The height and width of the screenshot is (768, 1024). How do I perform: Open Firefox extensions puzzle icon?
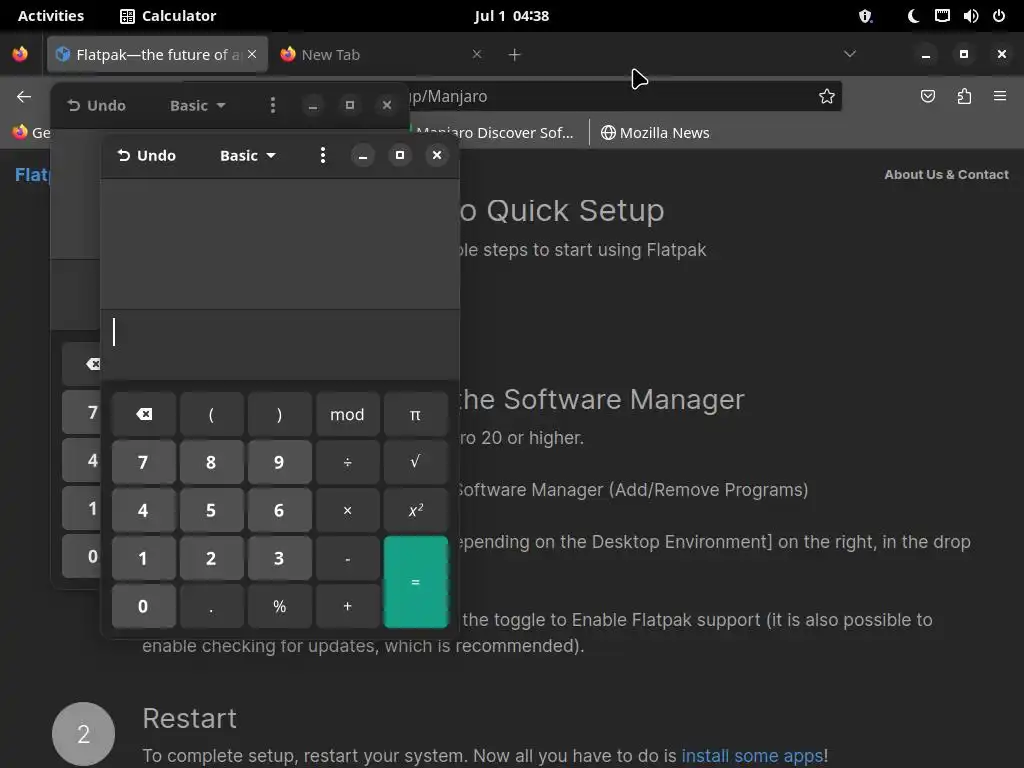965,97
